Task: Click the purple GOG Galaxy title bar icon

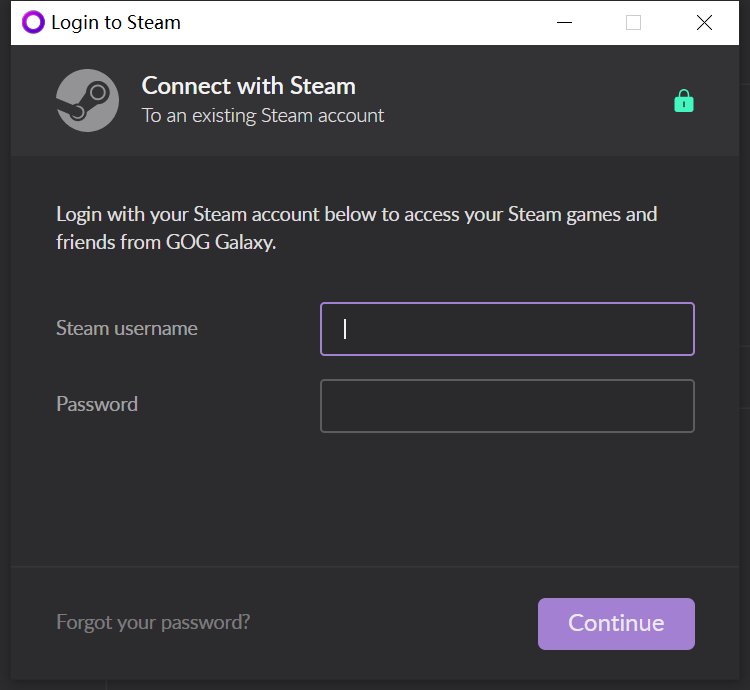Action: pyautogui.click(x=33, y=22)
